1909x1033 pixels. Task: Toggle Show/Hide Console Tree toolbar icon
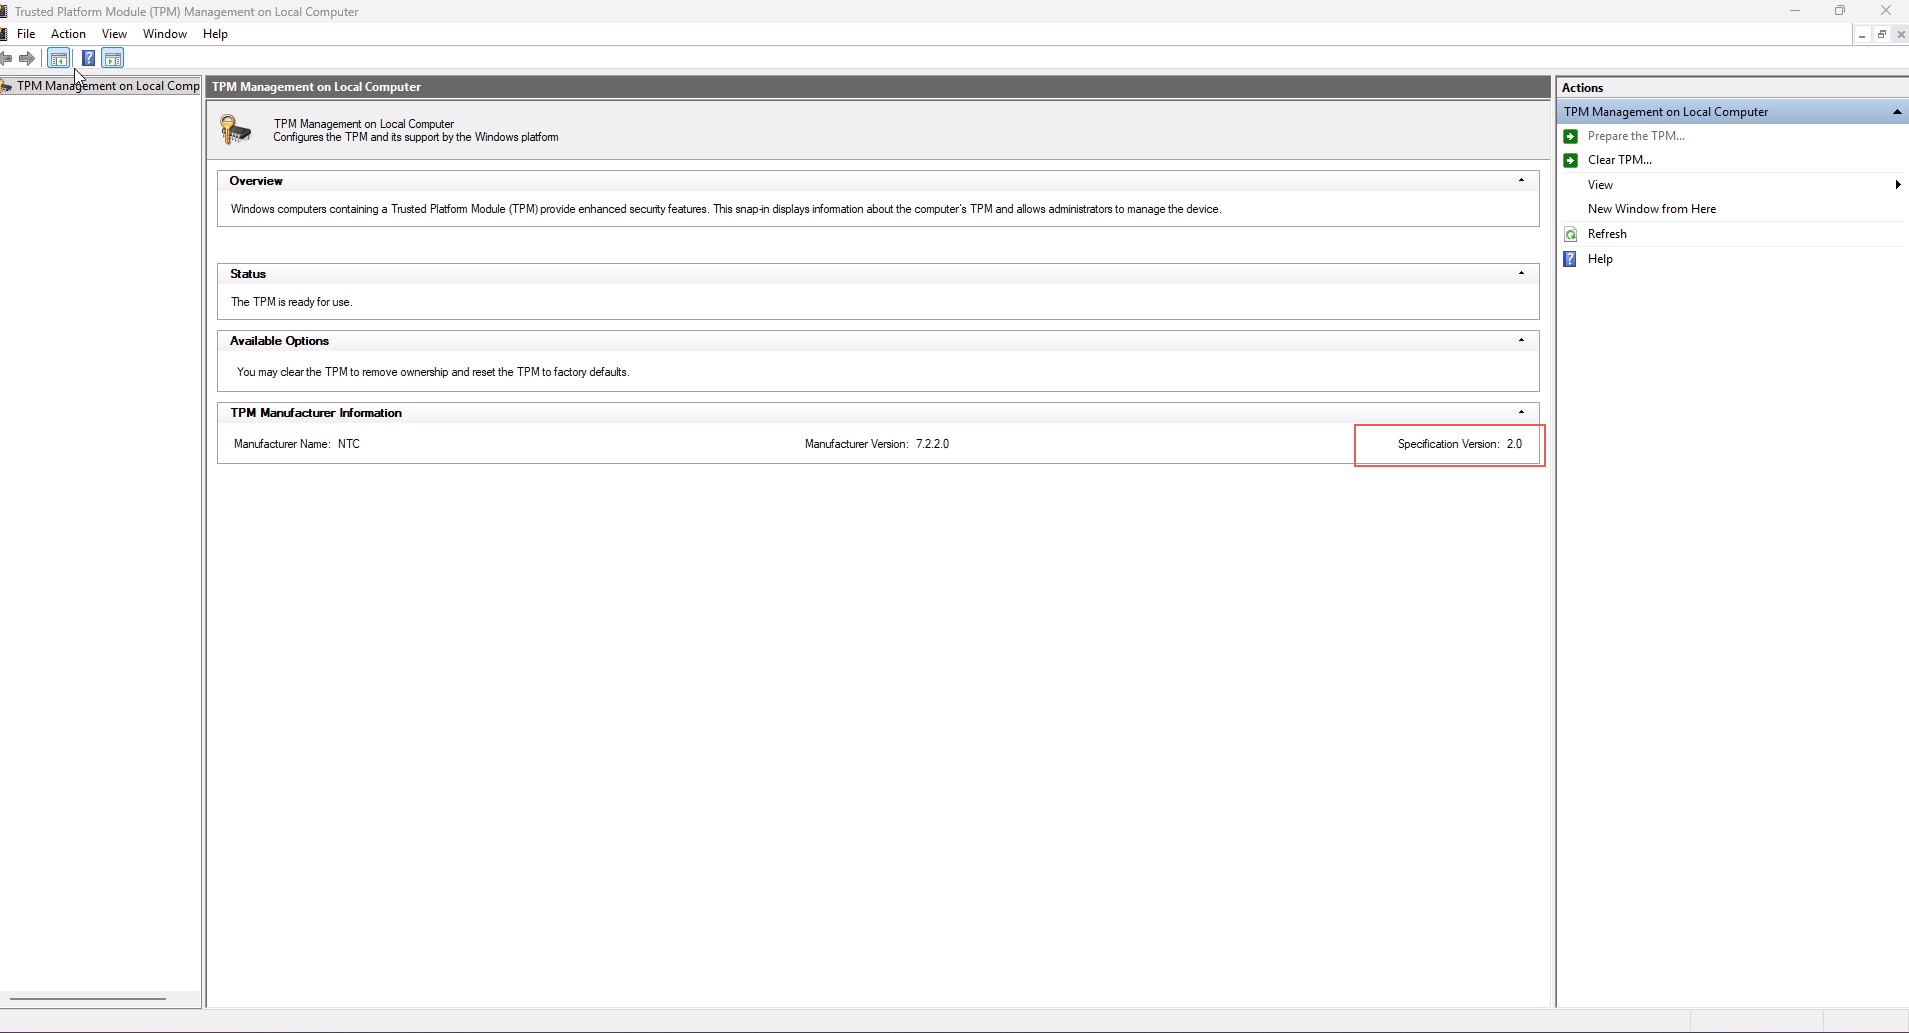(x=59, y=58)
